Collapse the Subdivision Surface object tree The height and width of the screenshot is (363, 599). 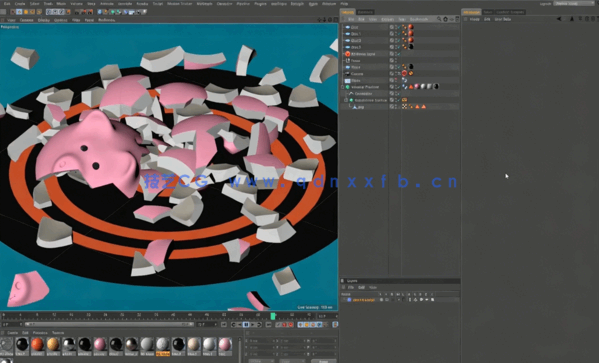click(346, 100)
